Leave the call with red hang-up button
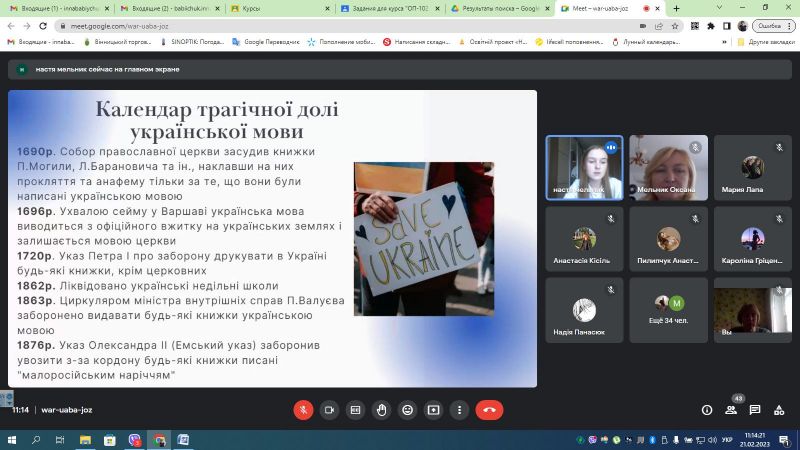800x450 pixels. coord(489,410)
